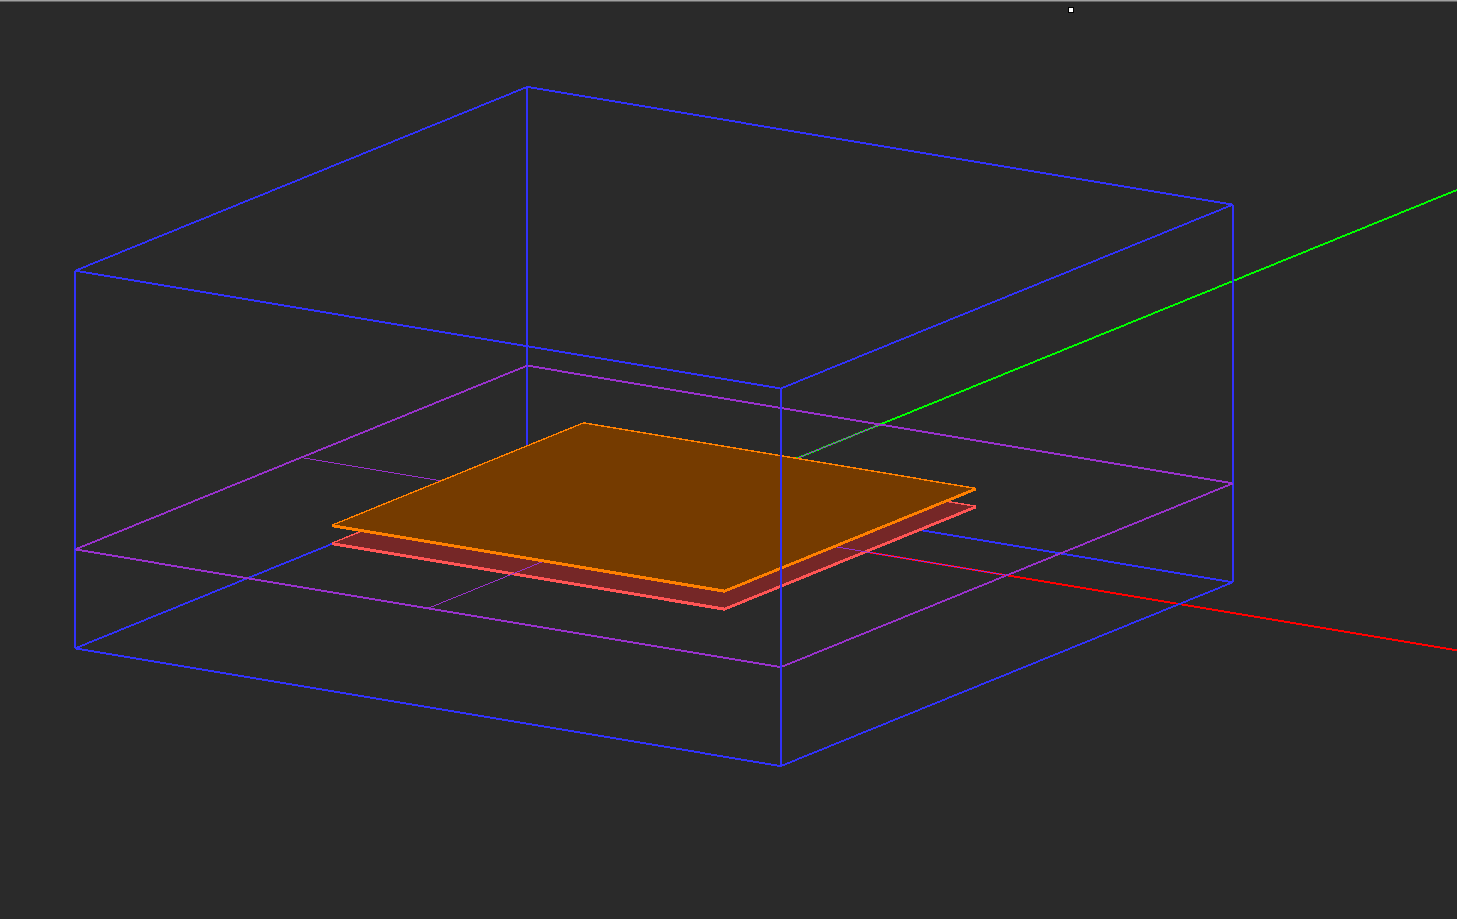Image resolution: width=1457 pixels, height=919 pixels.
Task: Pick the purple rectangle's front corner
Action: (x=781, y=667)
